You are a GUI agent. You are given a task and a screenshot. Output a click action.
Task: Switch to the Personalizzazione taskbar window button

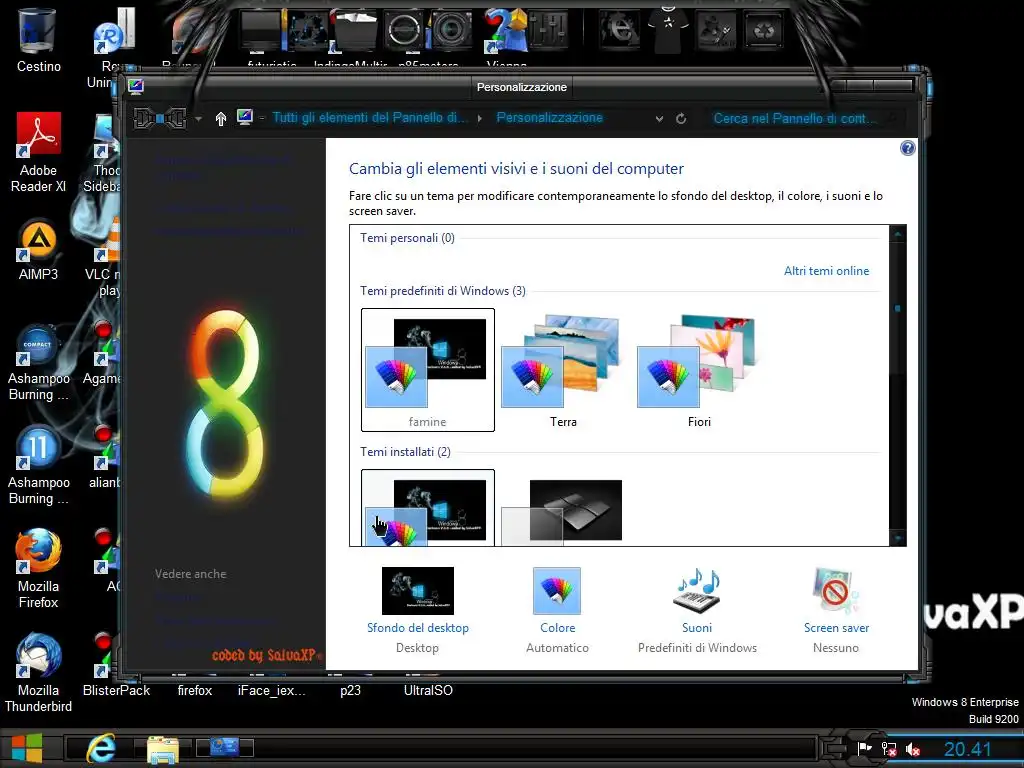coord(224,747)
